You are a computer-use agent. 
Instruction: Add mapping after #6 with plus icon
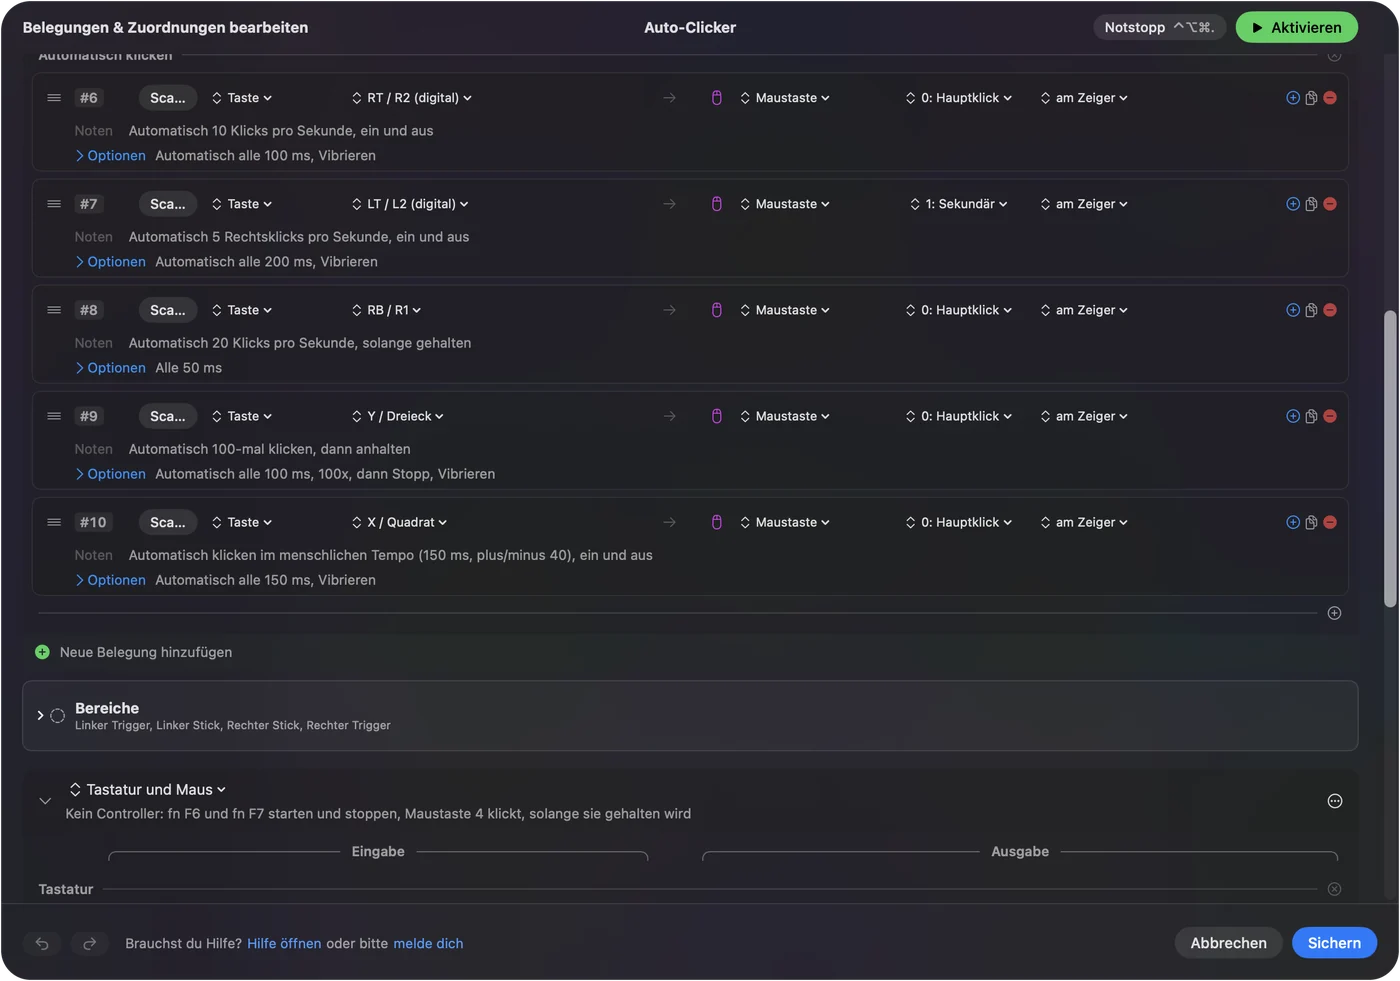coord(1293,98)
